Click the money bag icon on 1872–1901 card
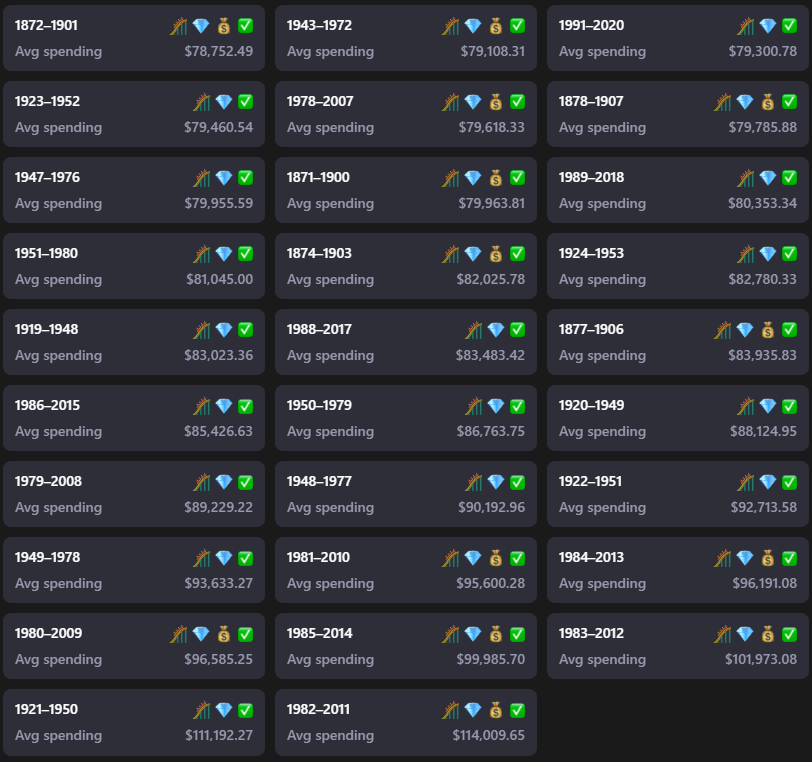Screen dimensions: 812x762 (223, 26)
